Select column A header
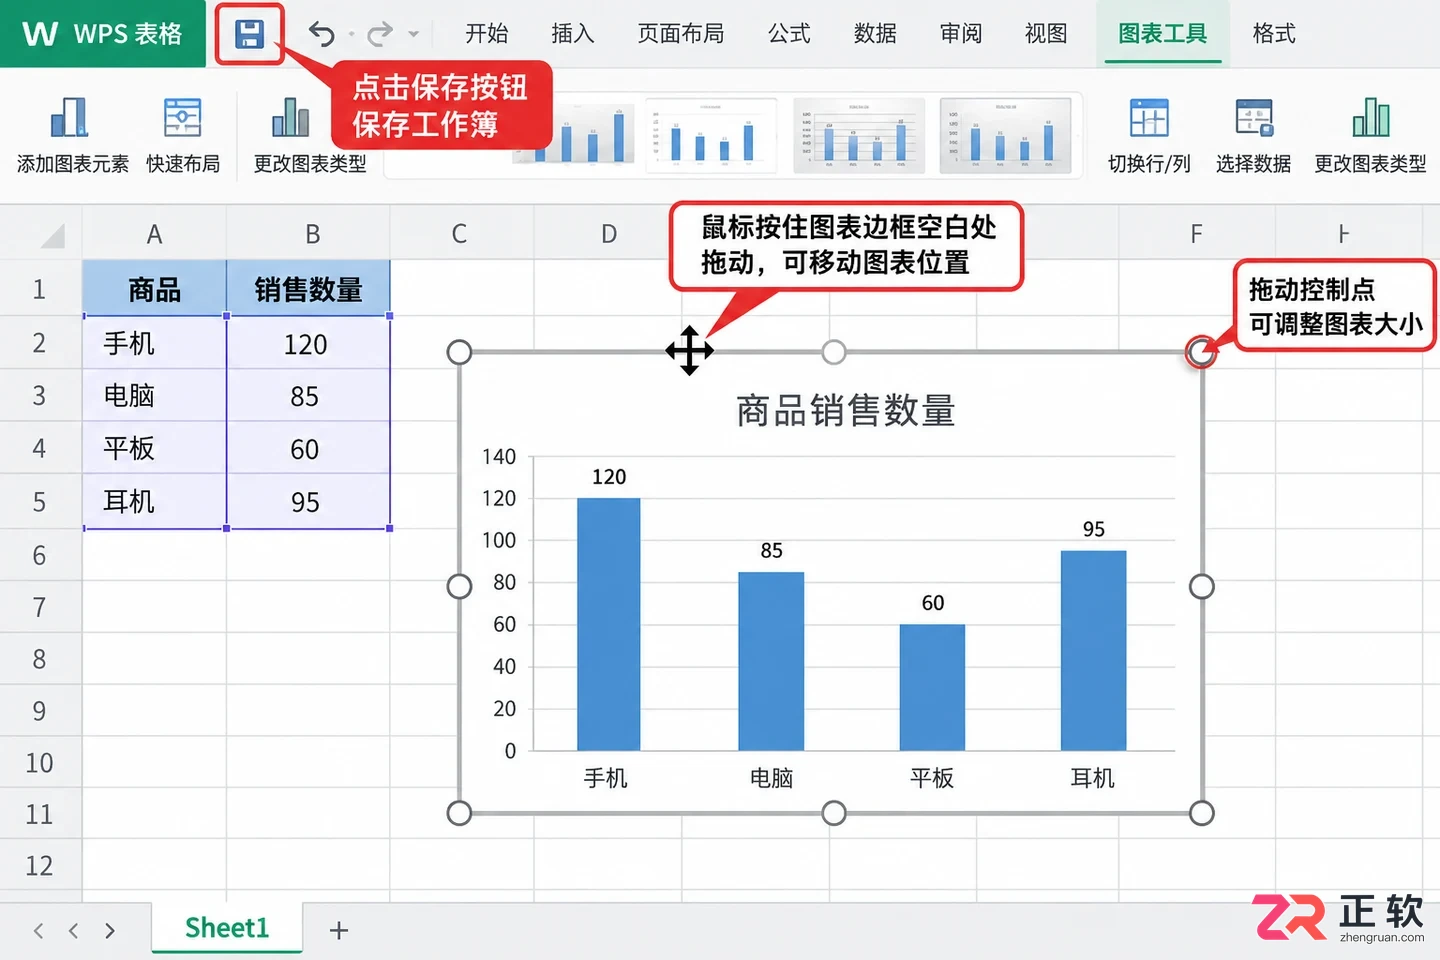Screen dimensions: 1440x960 coord(154,234)
